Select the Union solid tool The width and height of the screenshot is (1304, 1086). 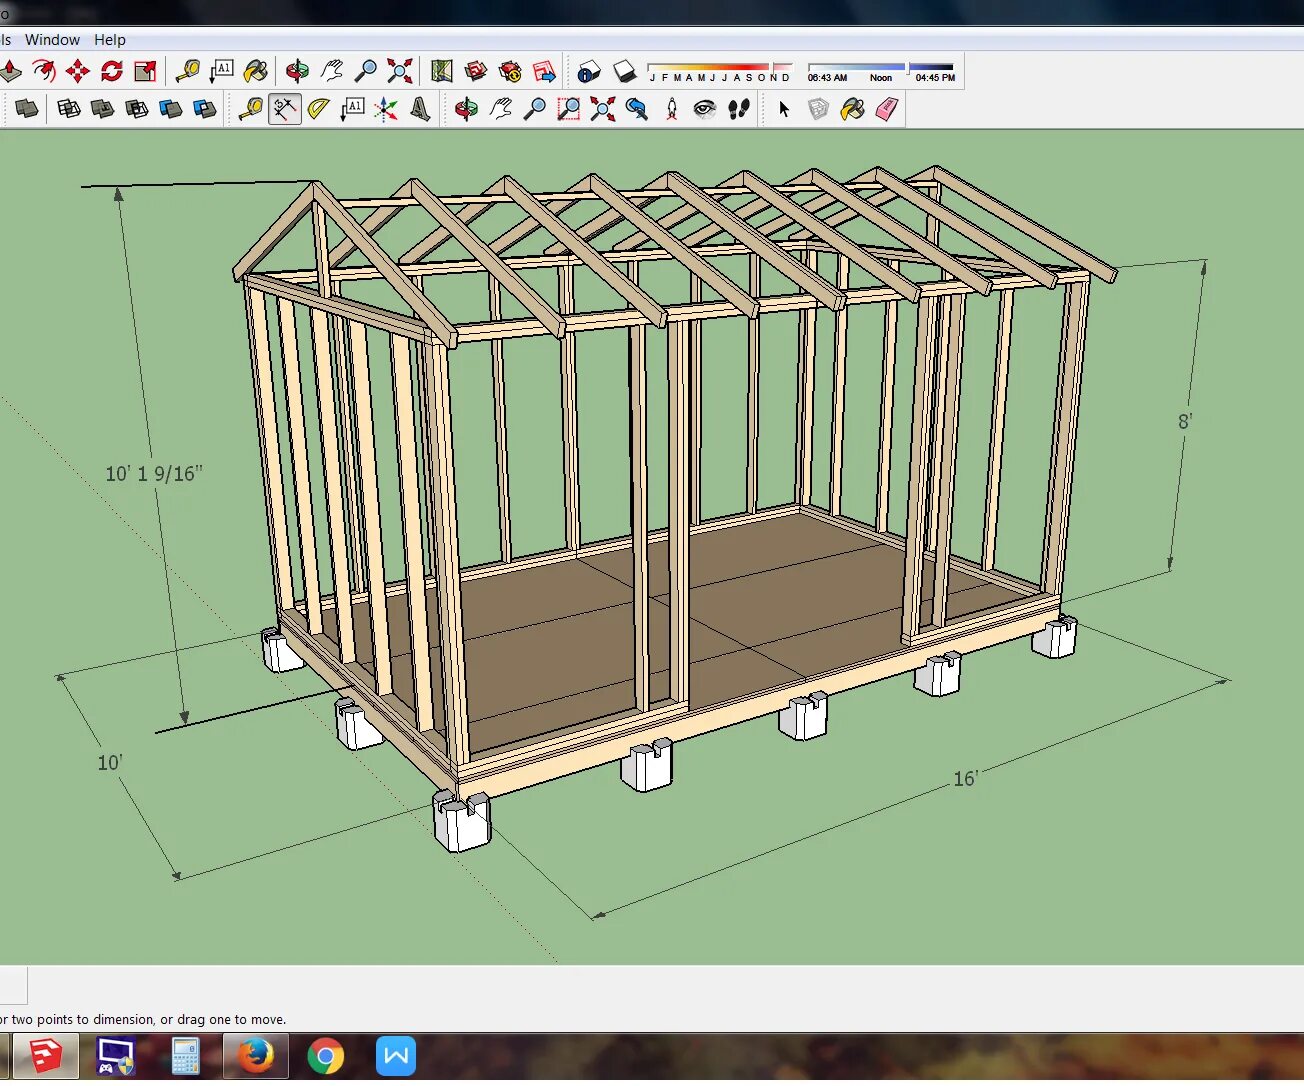coord(103,108)
